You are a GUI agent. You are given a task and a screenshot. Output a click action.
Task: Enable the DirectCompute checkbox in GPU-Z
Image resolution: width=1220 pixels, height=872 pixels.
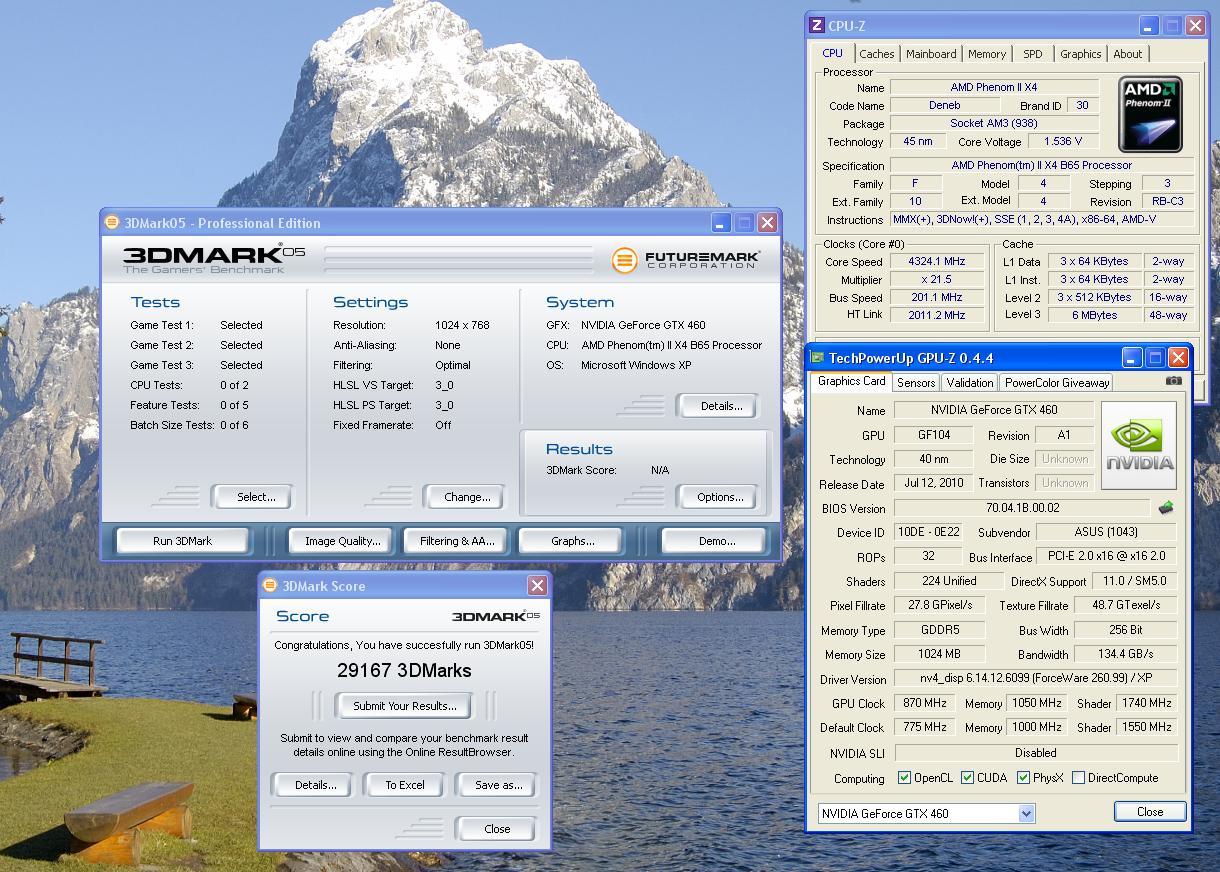(x=1078, y=778)
